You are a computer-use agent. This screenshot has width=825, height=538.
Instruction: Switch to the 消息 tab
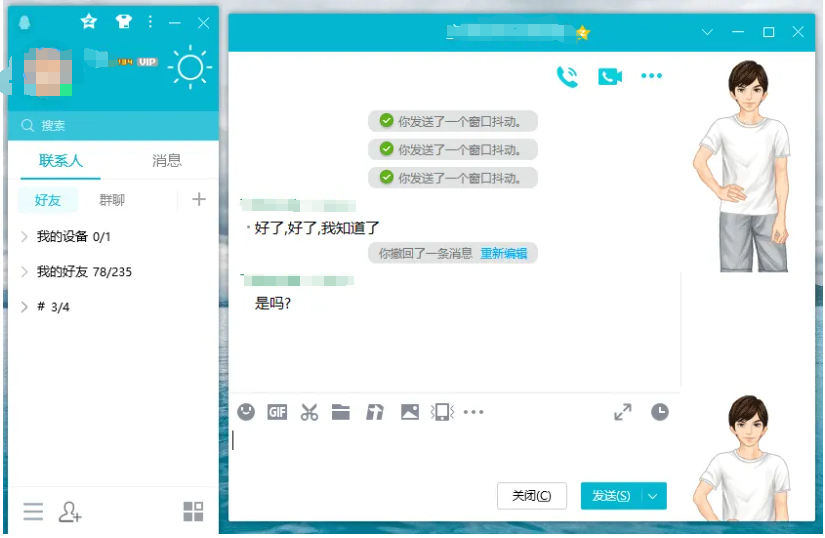[167, 160]
